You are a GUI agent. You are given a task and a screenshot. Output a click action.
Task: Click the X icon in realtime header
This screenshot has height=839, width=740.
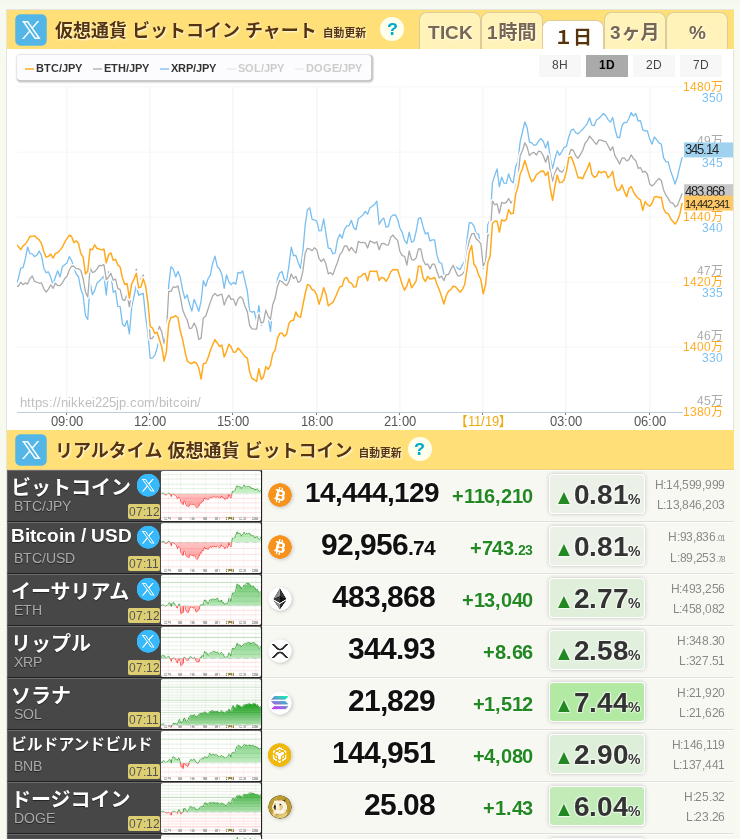[x=31, y=450]
